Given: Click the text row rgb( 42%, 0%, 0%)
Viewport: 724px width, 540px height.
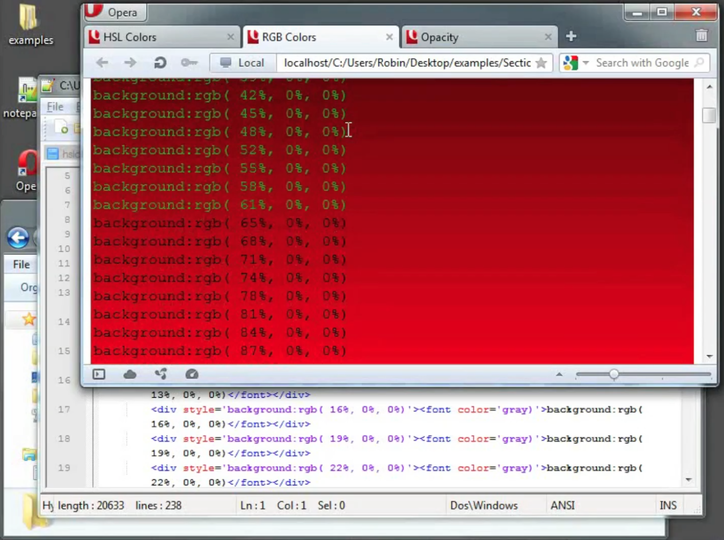Looking at the screenshot, I should tap(220, 96).
